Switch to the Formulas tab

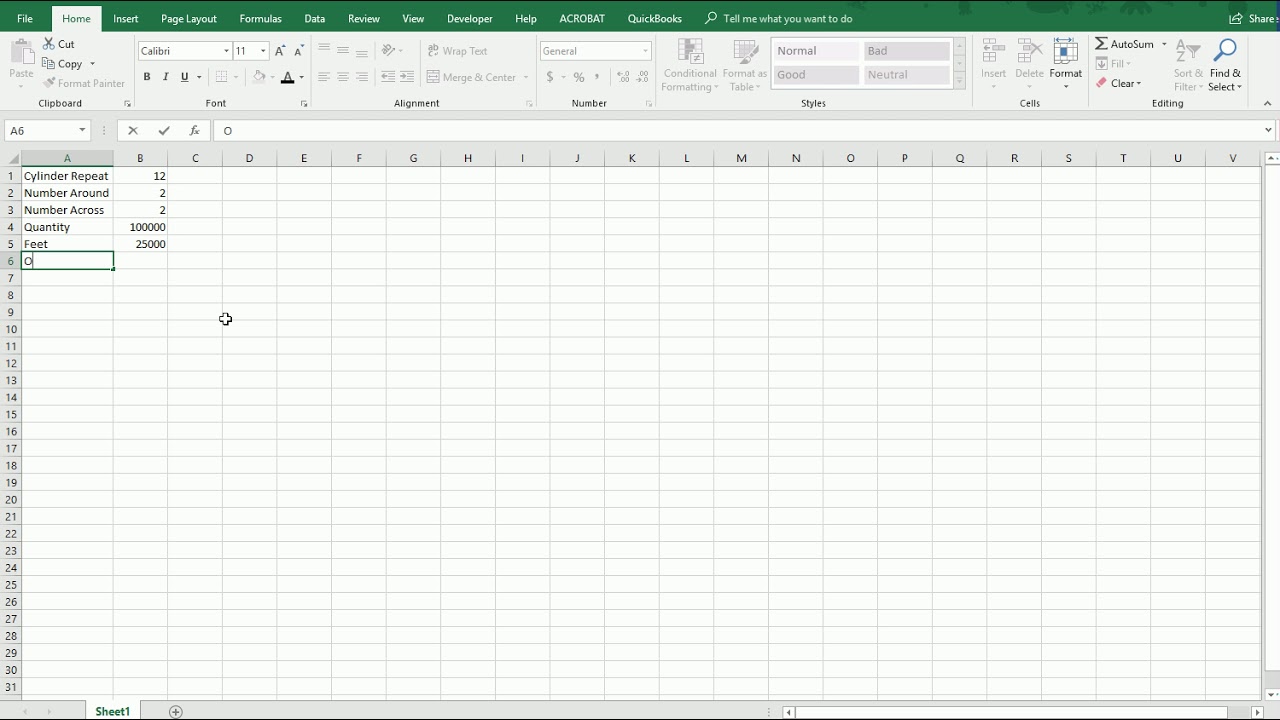click(260, 19)
